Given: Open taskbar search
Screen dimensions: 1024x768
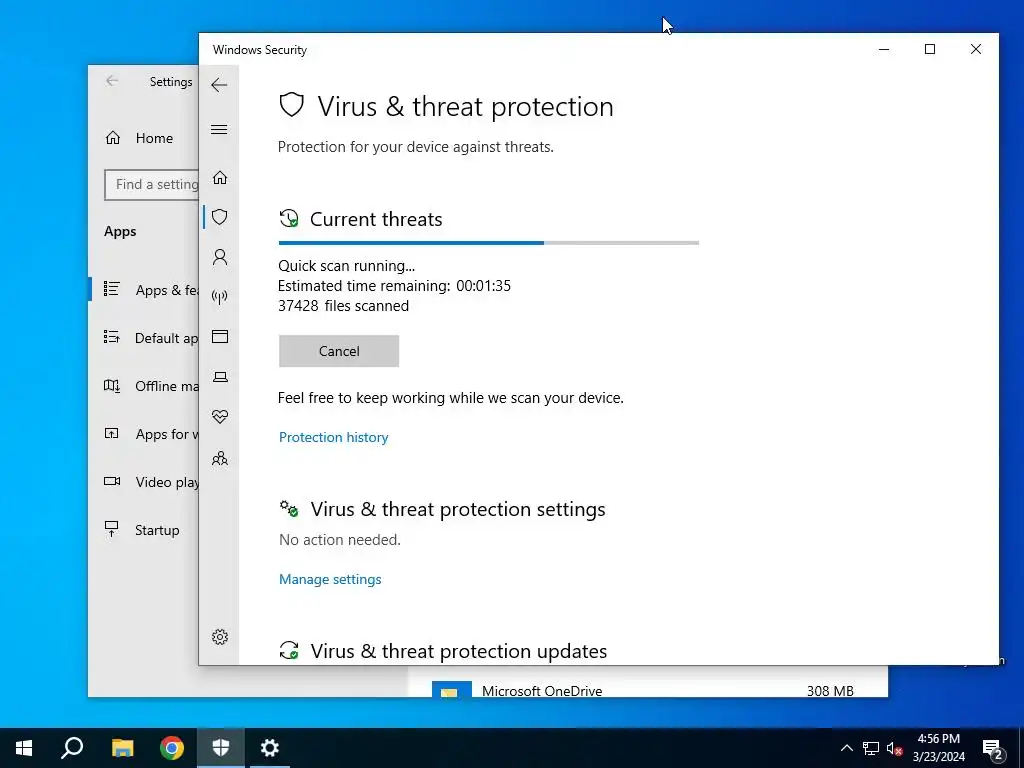Looking at the screenshot, I should 72,748.
